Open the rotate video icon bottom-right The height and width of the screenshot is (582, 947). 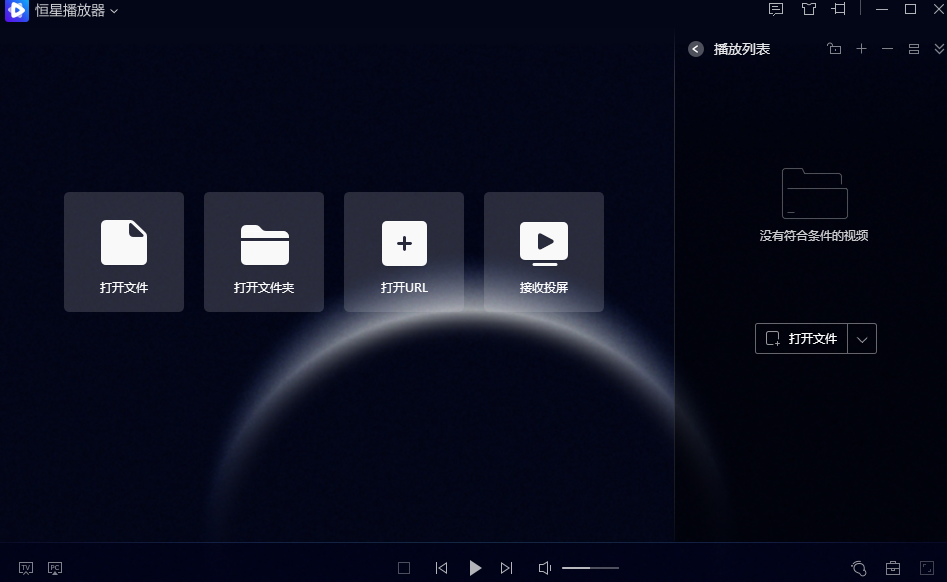coord(857,567)
